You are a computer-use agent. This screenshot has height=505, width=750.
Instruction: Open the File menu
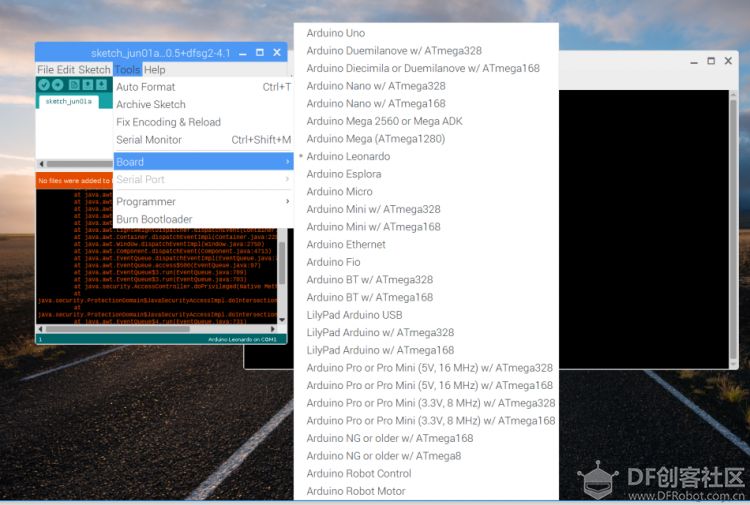click(x=46, y=69)
